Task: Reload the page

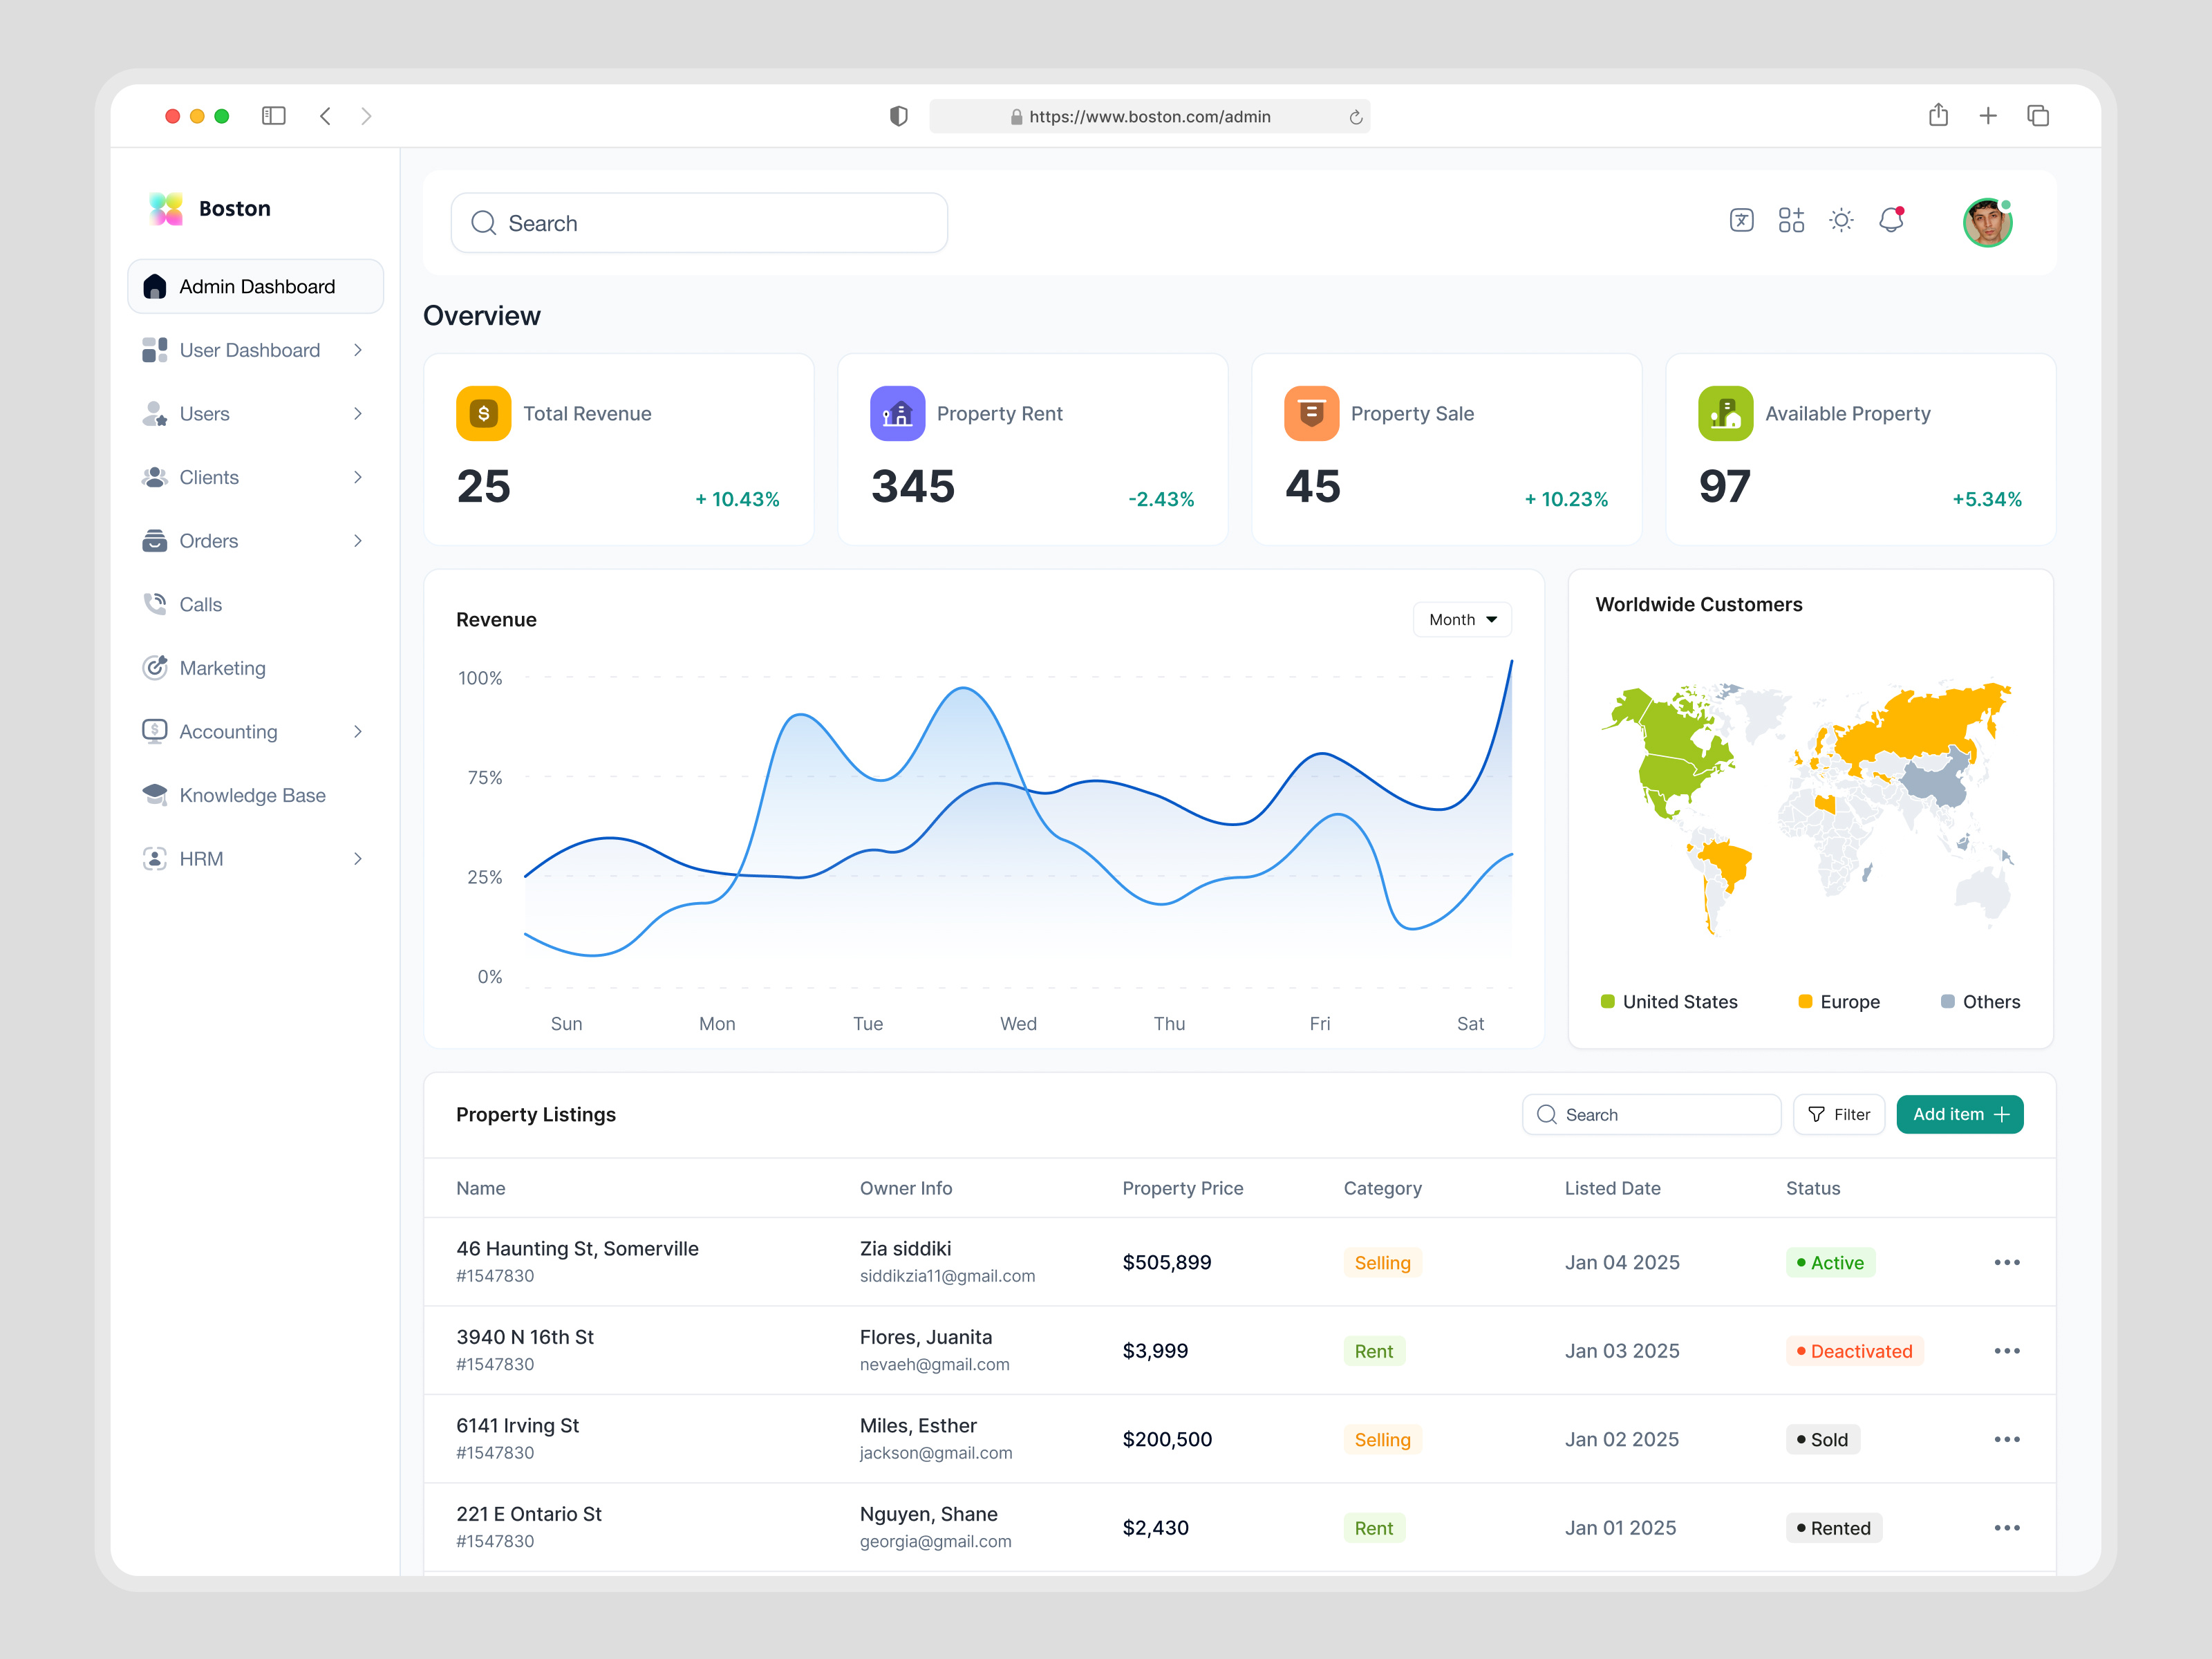Action: click(x=1356, y=117)
